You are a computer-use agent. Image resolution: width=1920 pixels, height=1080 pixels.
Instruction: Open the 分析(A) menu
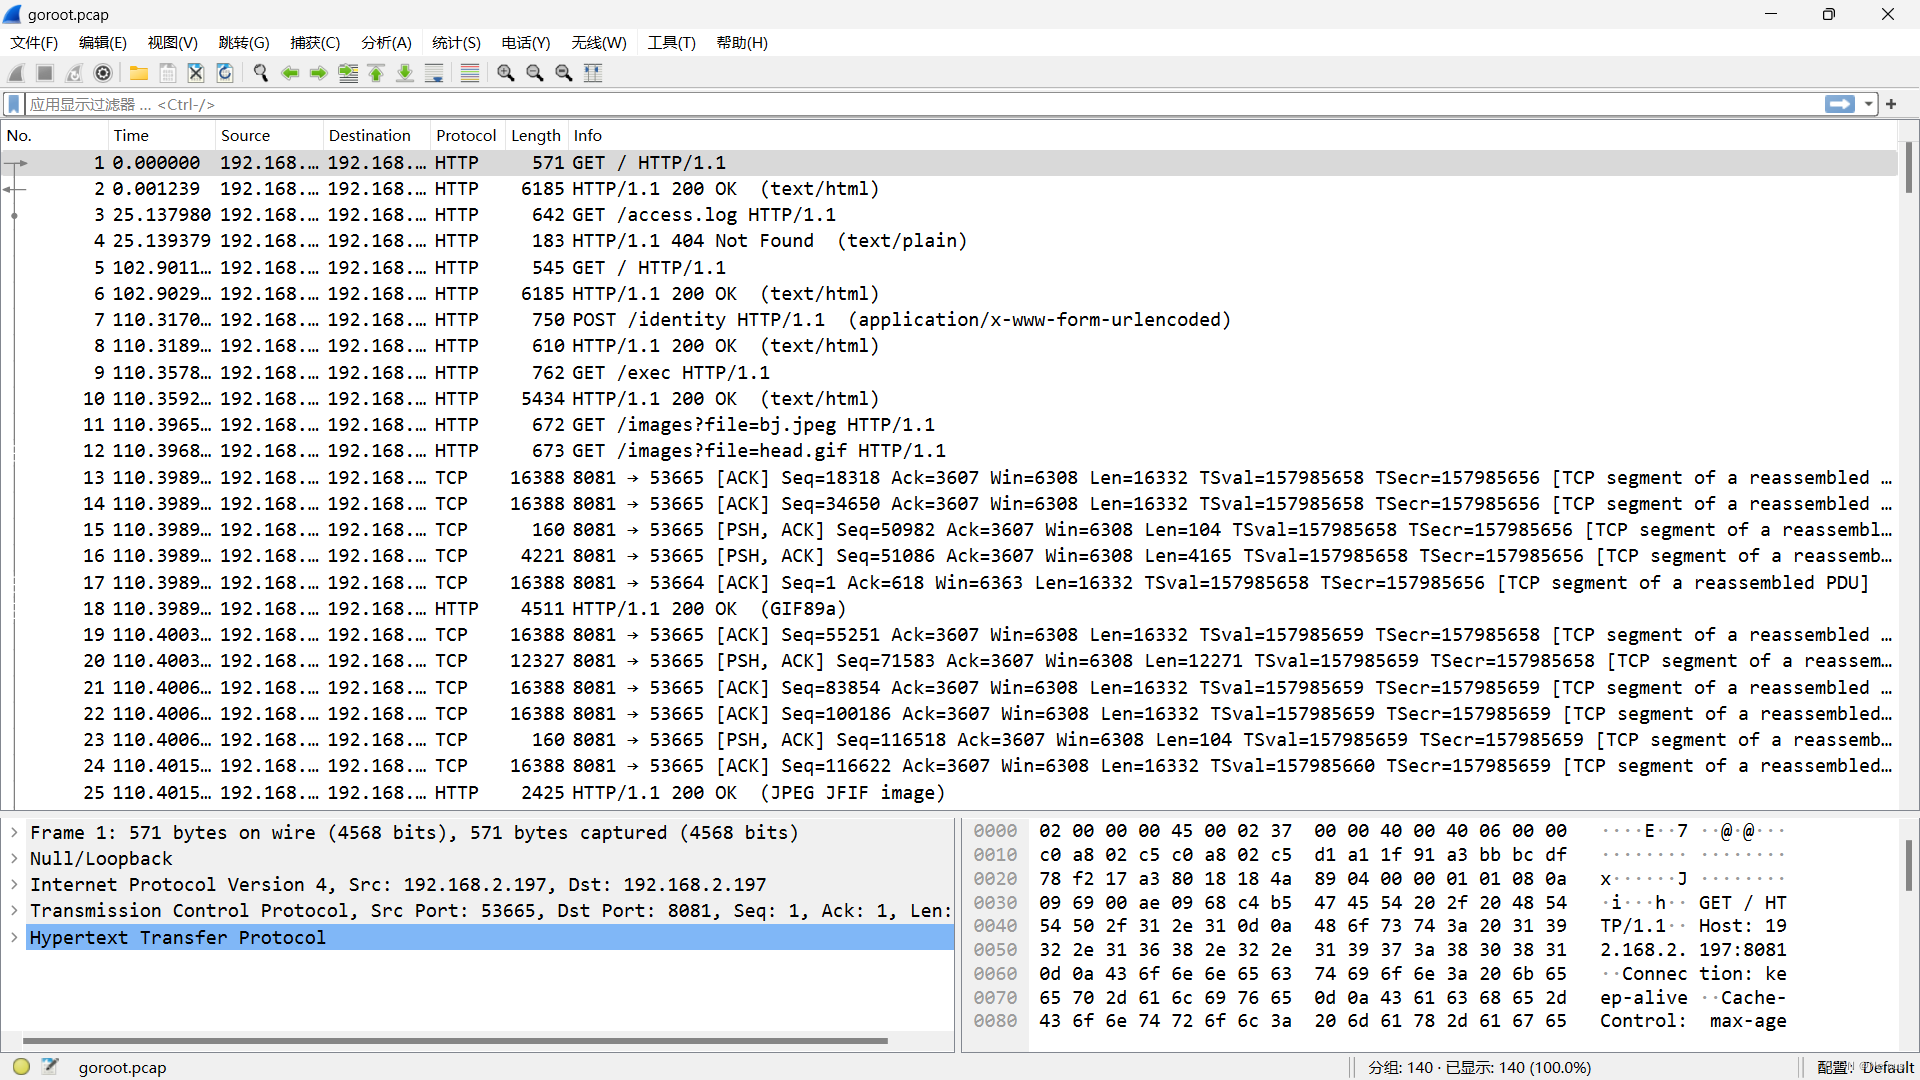(x=386, y=42)
